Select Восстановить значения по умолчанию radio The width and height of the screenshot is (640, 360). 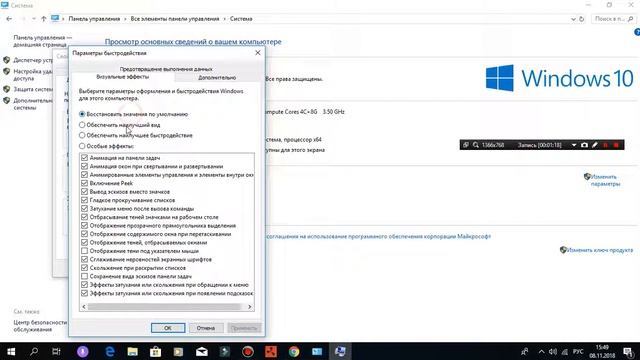point(82,114)
